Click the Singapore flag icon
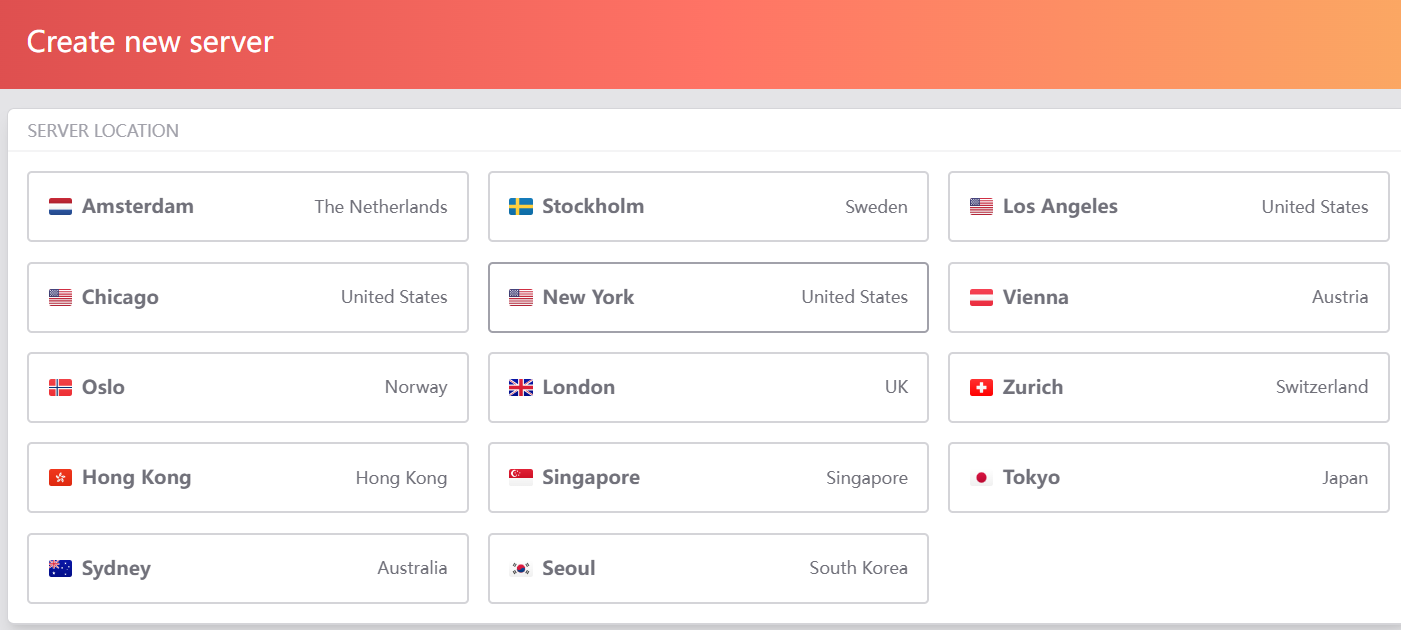The height and width of the screenshot is (630, 1401). (520, 478)
